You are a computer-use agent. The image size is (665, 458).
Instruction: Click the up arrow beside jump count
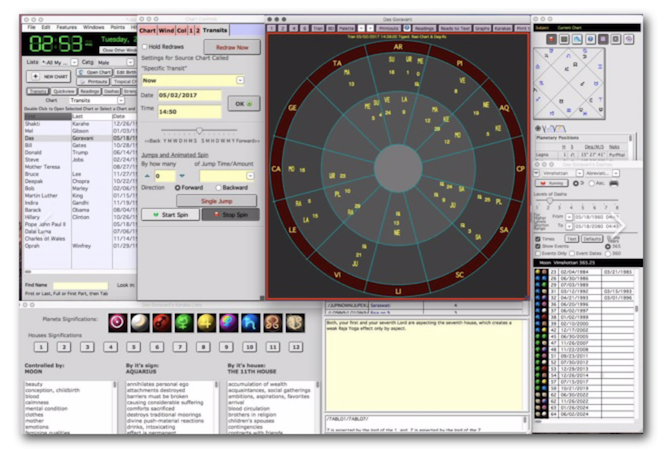click(145, 175)
